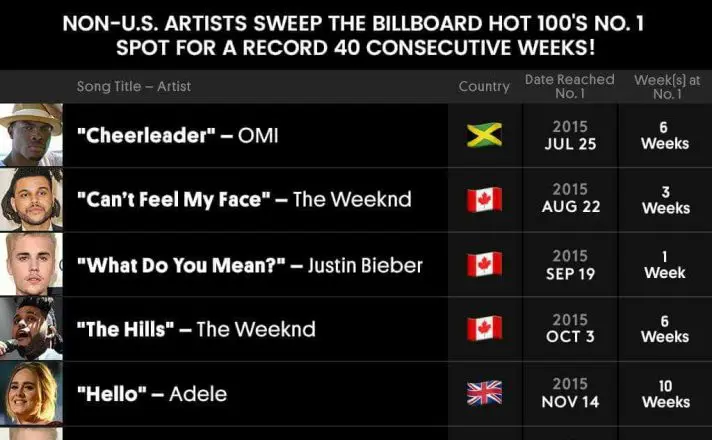Click the 2015 NOV 14 date cell
The image size is (712, 440).
pos(570,394)
